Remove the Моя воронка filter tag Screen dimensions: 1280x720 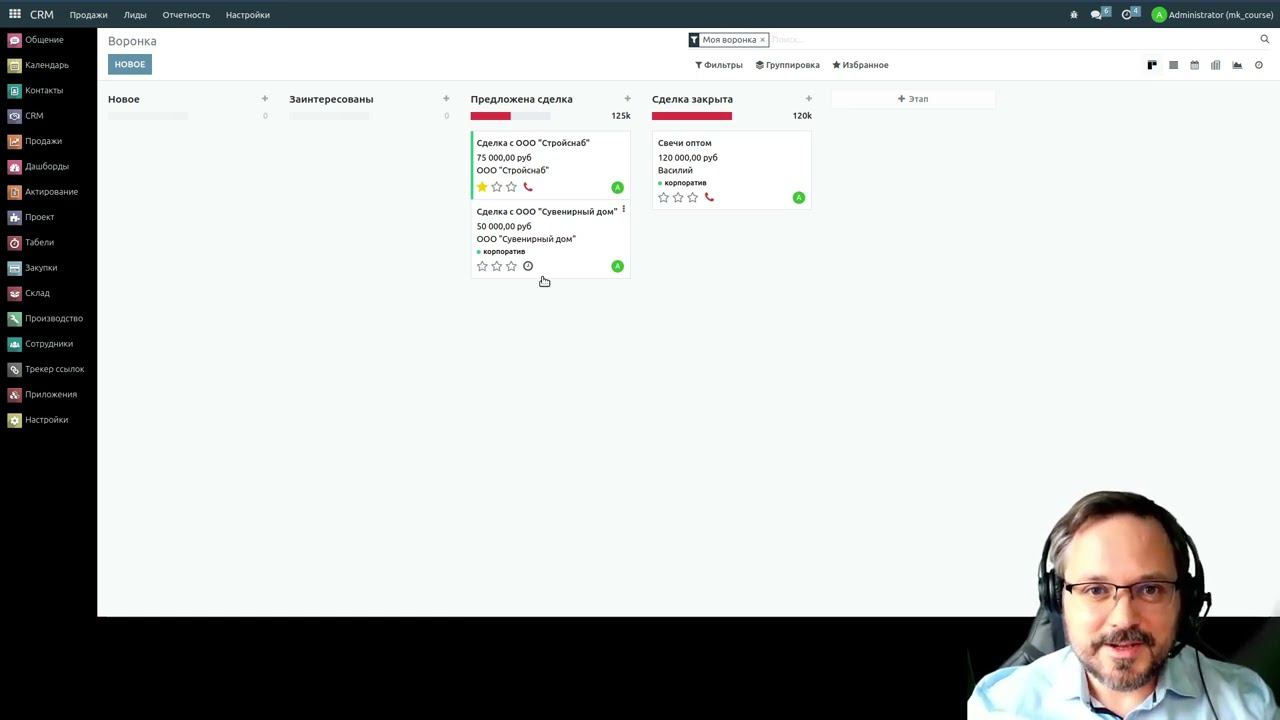(762, 40)
